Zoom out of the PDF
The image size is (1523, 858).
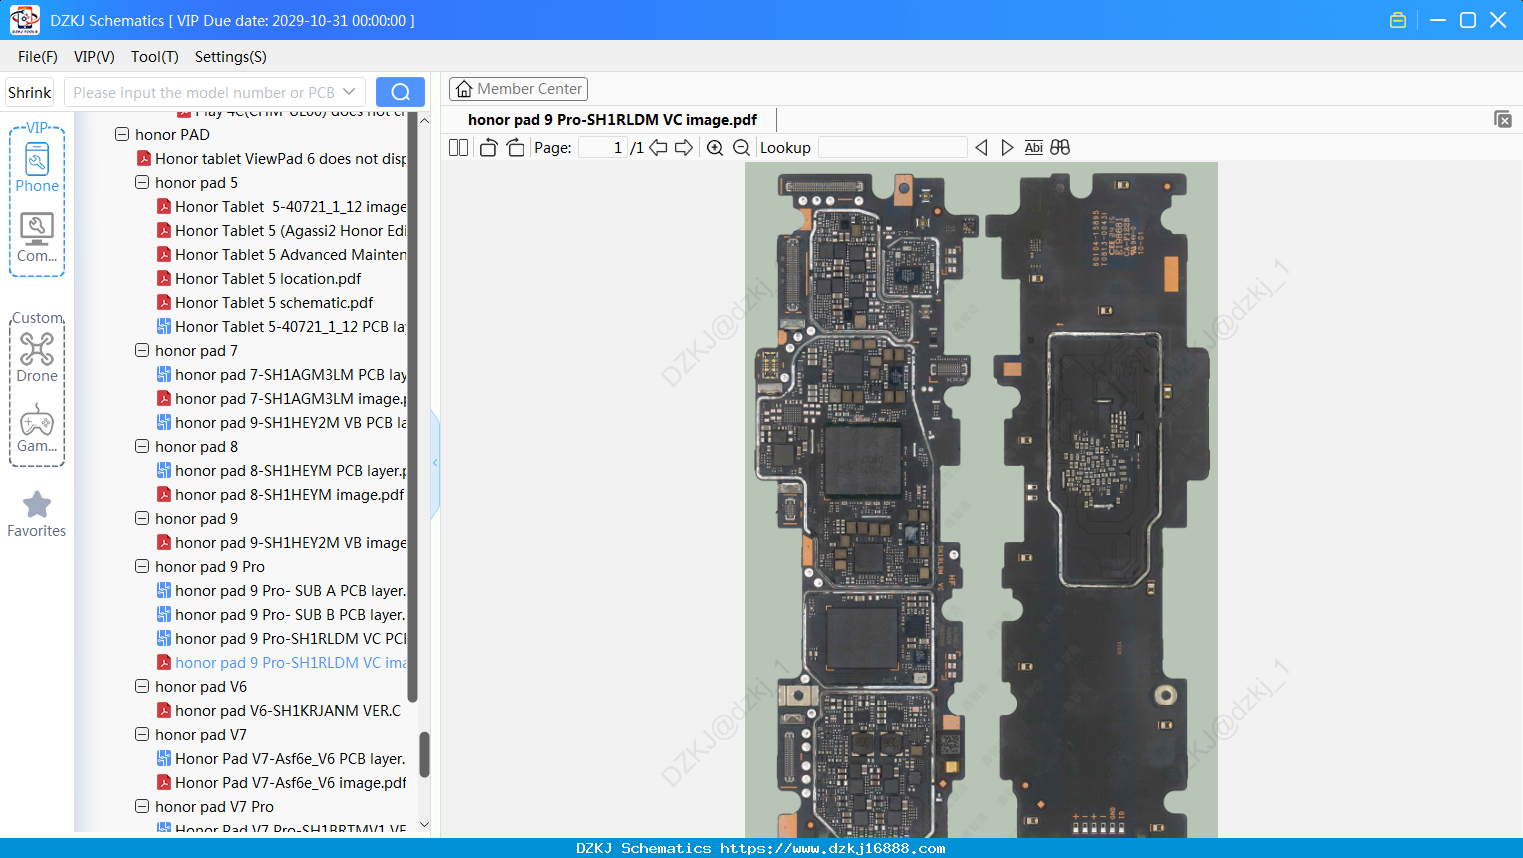tap(741, 147)
